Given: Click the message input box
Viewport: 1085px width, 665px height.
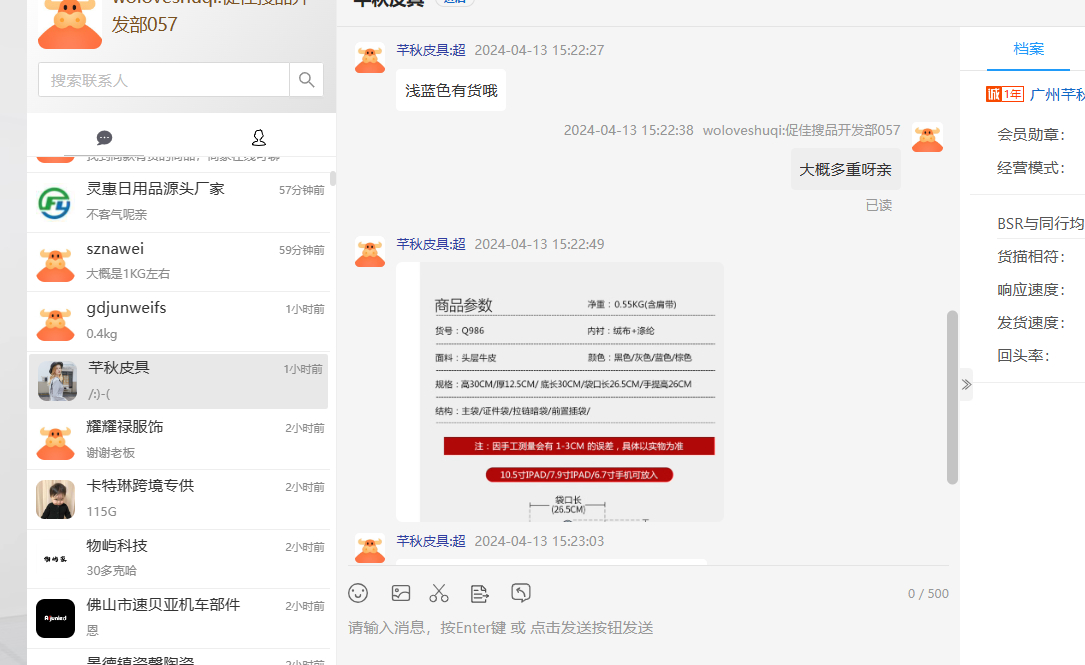Looking at the screenshot, I should (x=640, y=628).
